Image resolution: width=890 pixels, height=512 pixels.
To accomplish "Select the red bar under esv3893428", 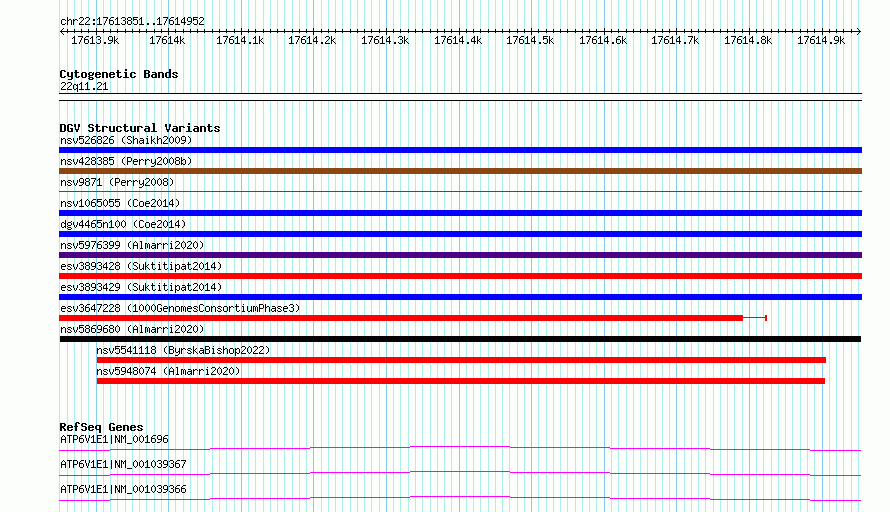I will pos(460,276).
